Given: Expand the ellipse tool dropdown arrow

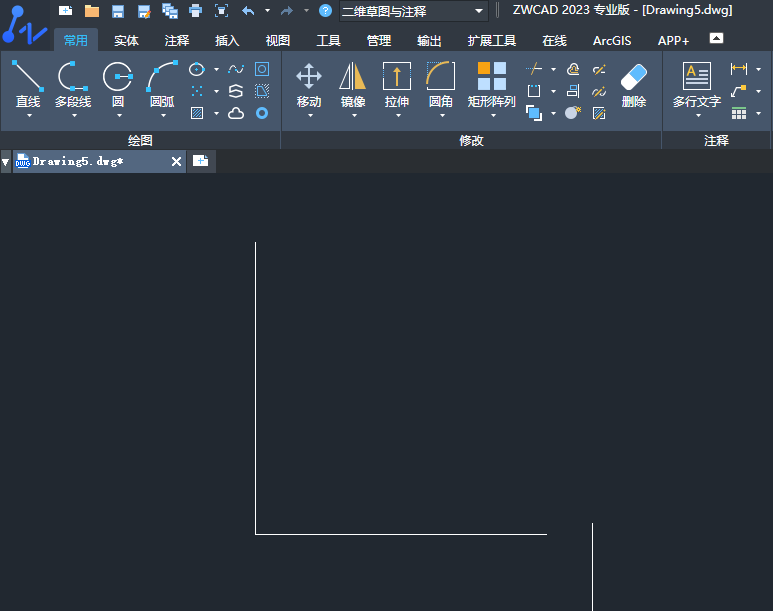Looking at the screenshot, I should coord(216,70).
